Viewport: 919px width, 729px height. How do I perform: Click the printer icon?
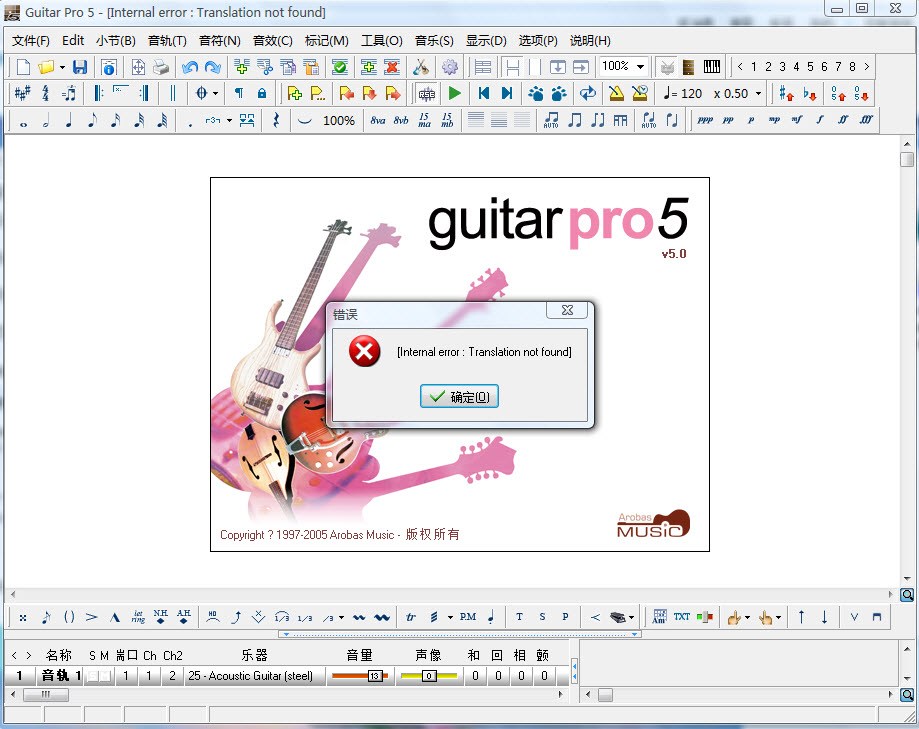point(161,67)
